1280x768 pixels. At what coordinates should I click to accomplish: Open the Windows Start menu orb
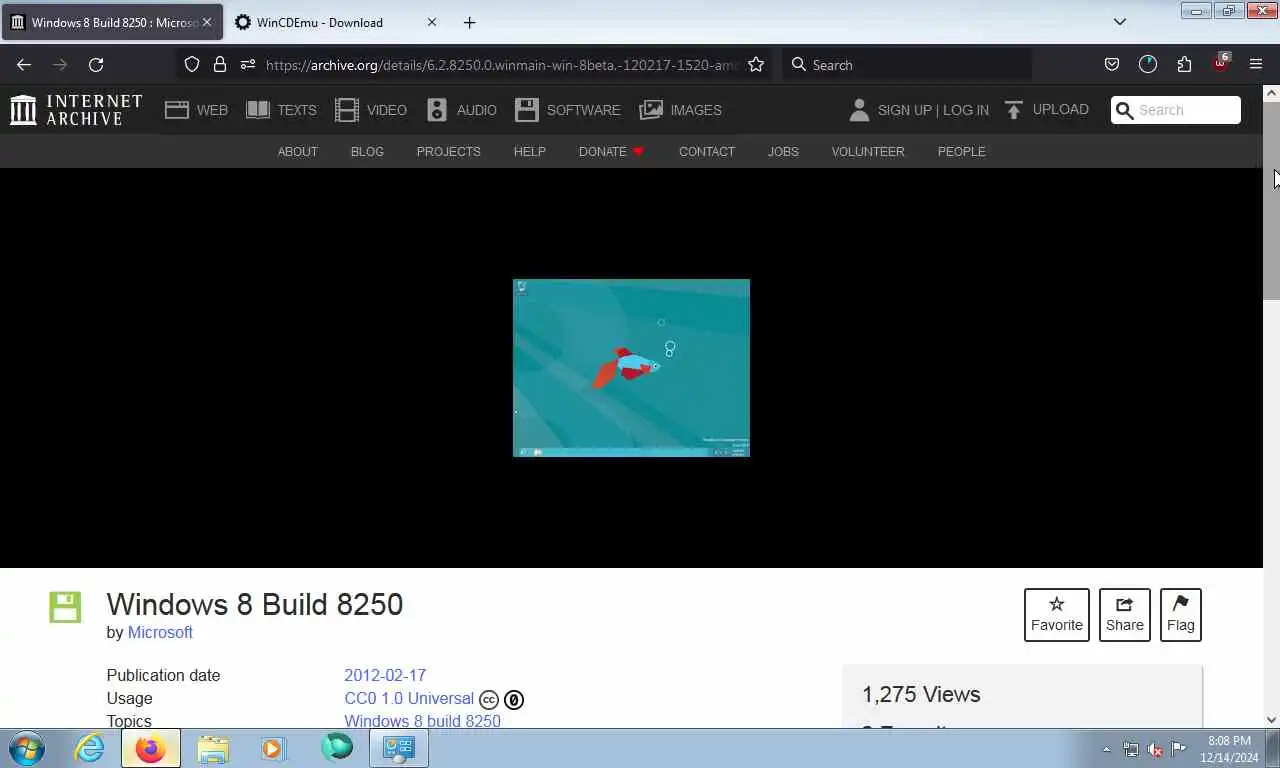(x=27, y=748)
